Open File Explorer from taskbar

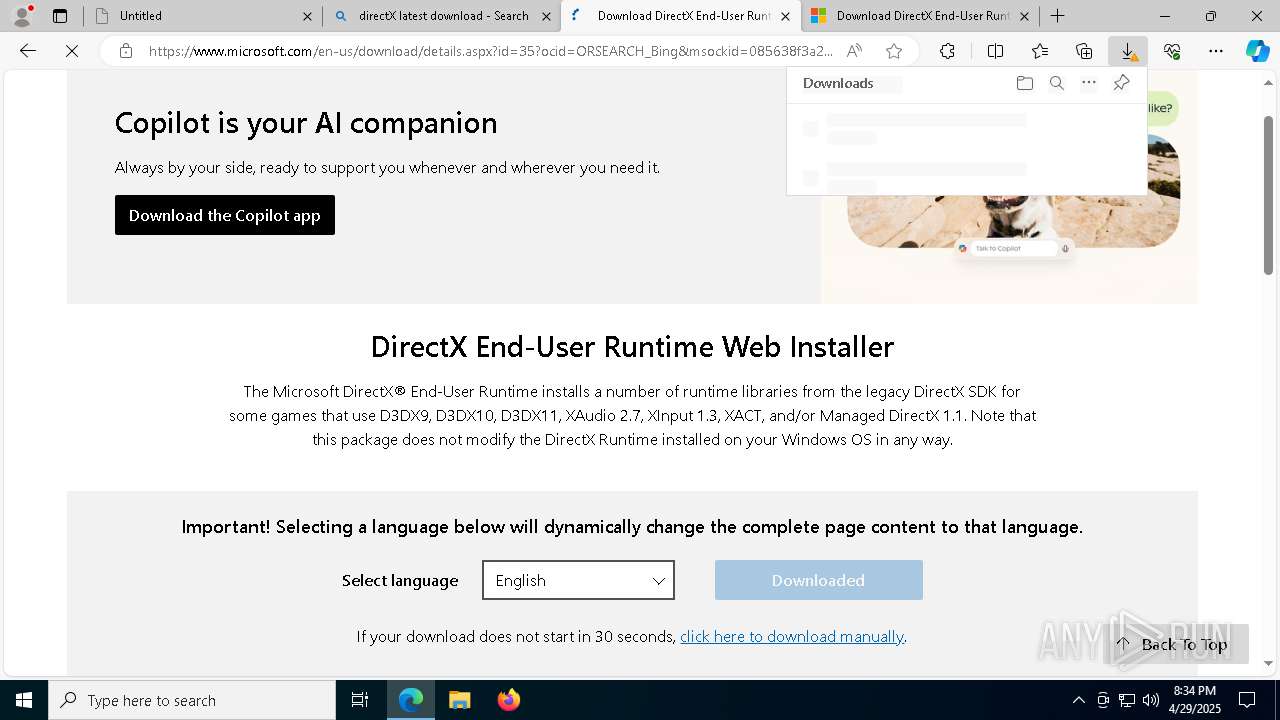(459, 700)
